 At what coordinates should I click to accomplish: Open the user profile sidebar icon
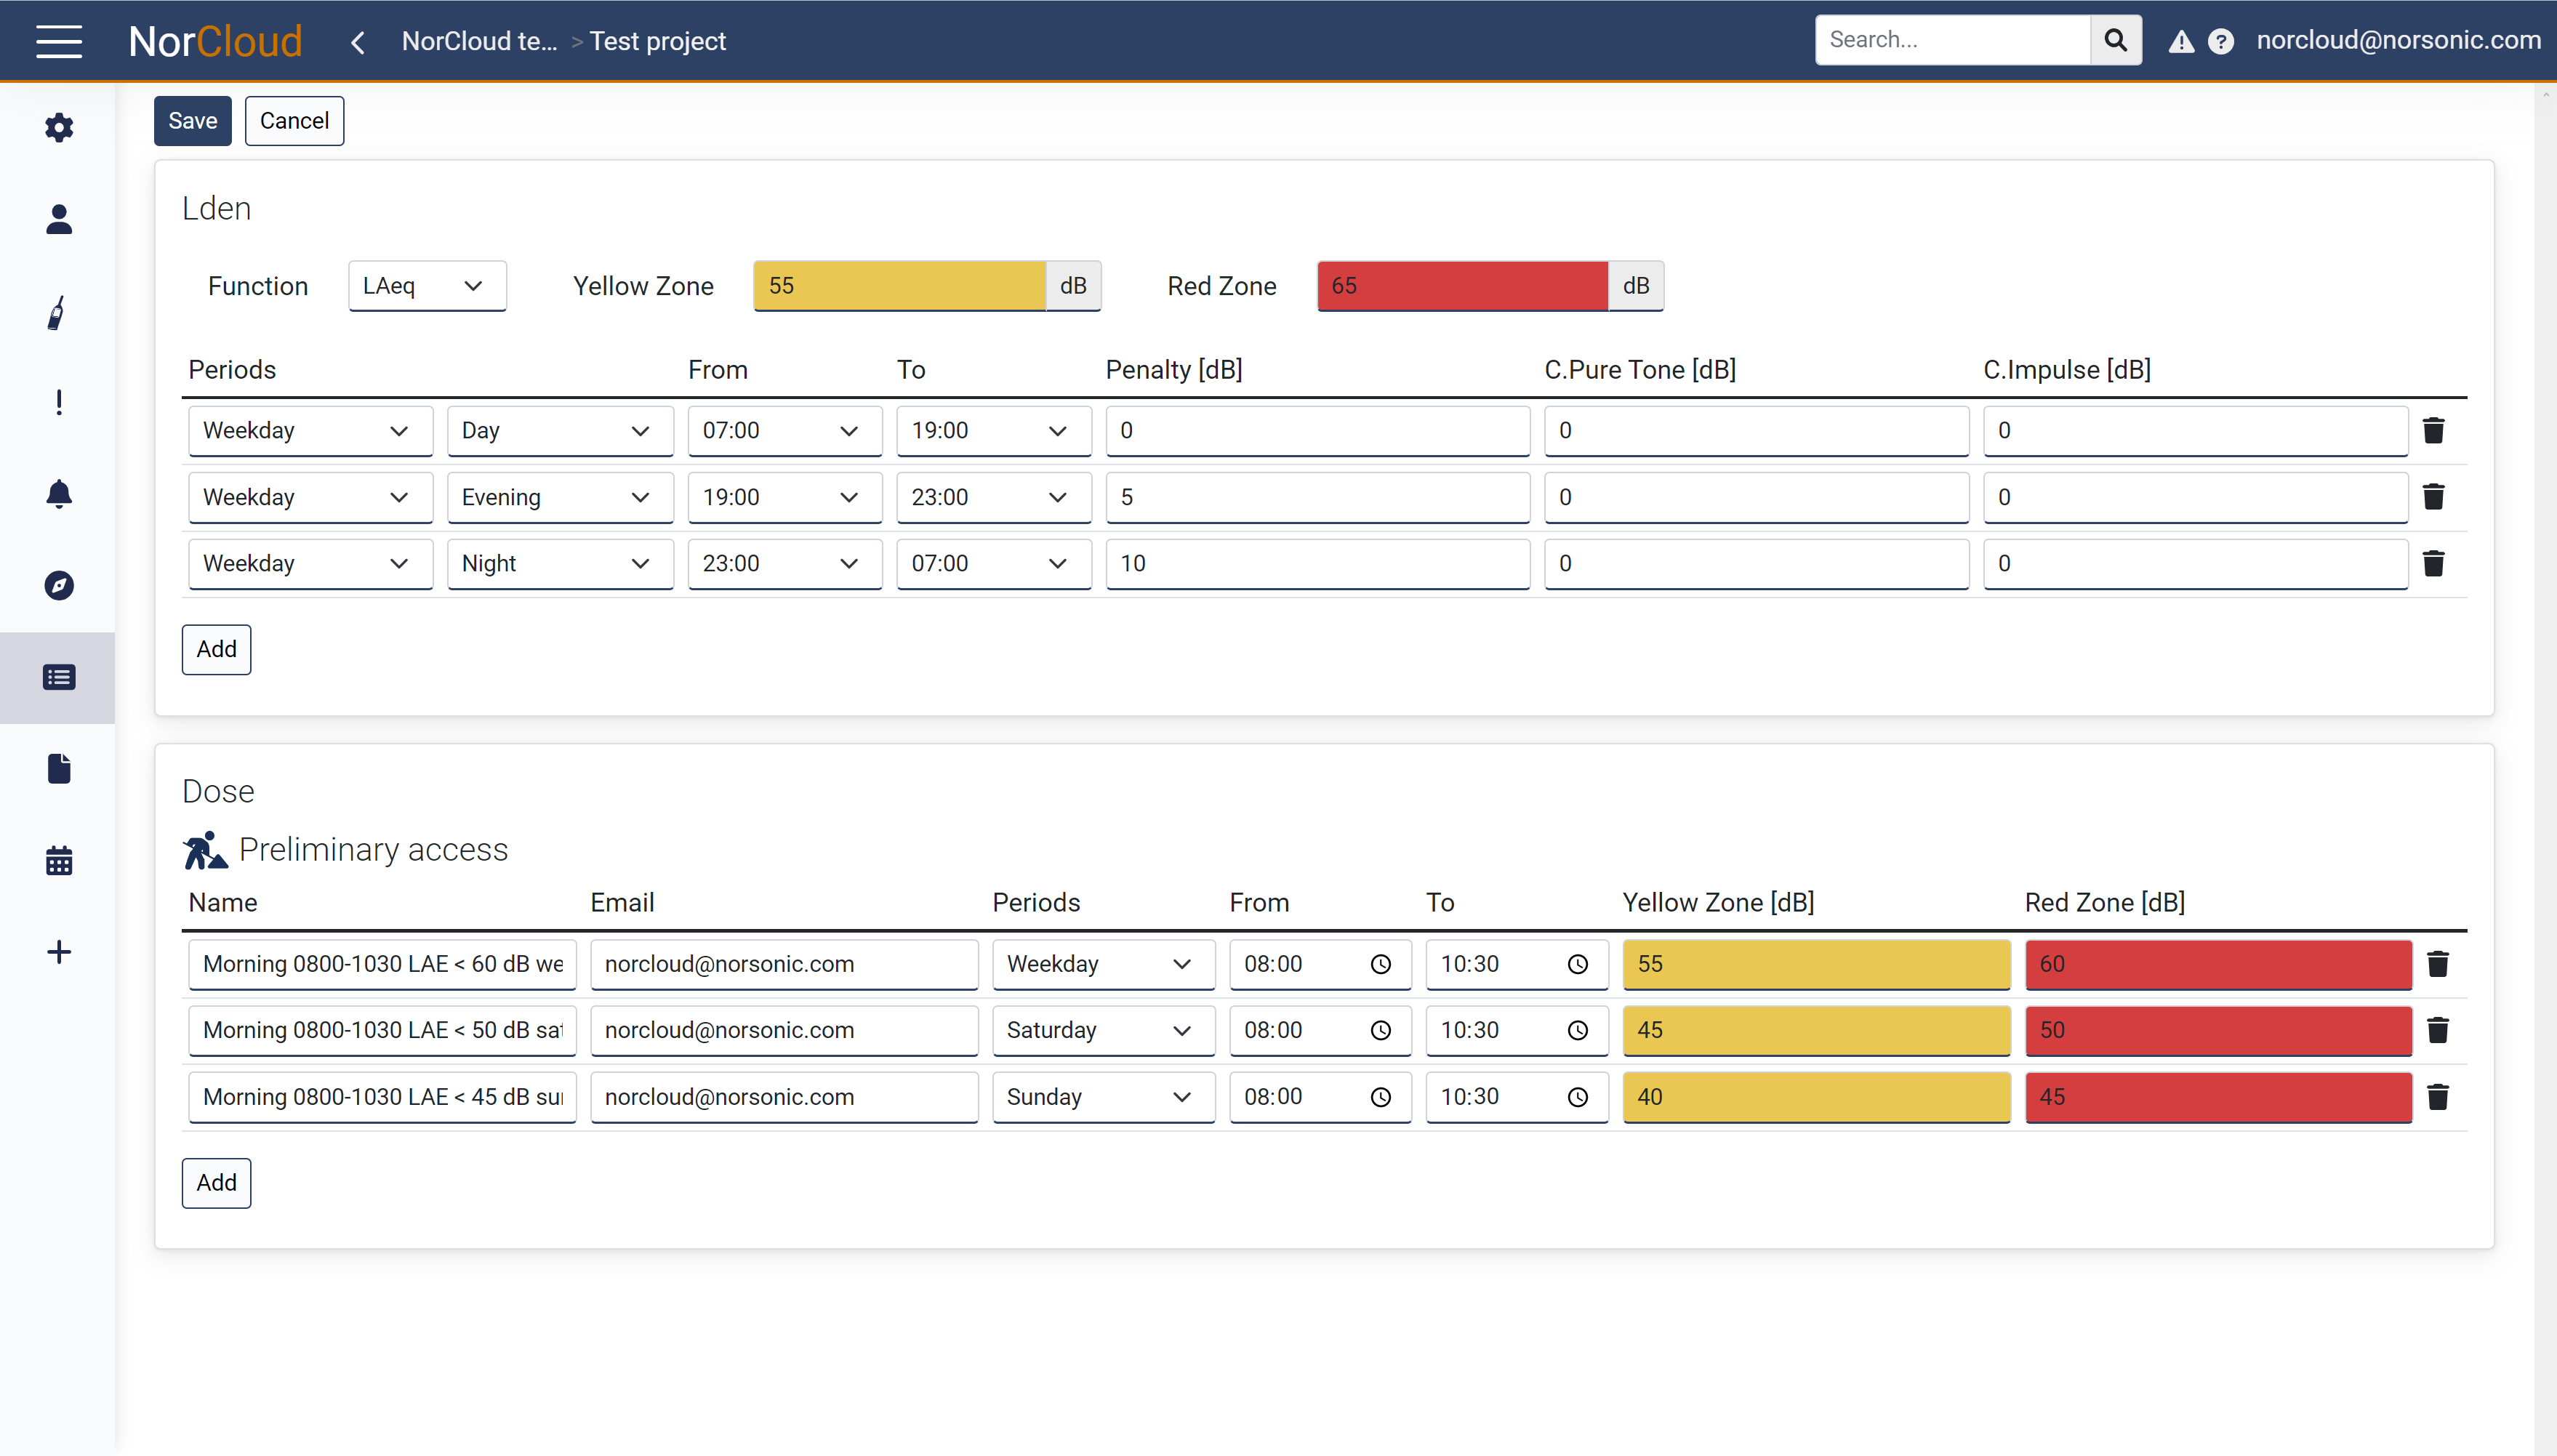click(x=59, y=219)
